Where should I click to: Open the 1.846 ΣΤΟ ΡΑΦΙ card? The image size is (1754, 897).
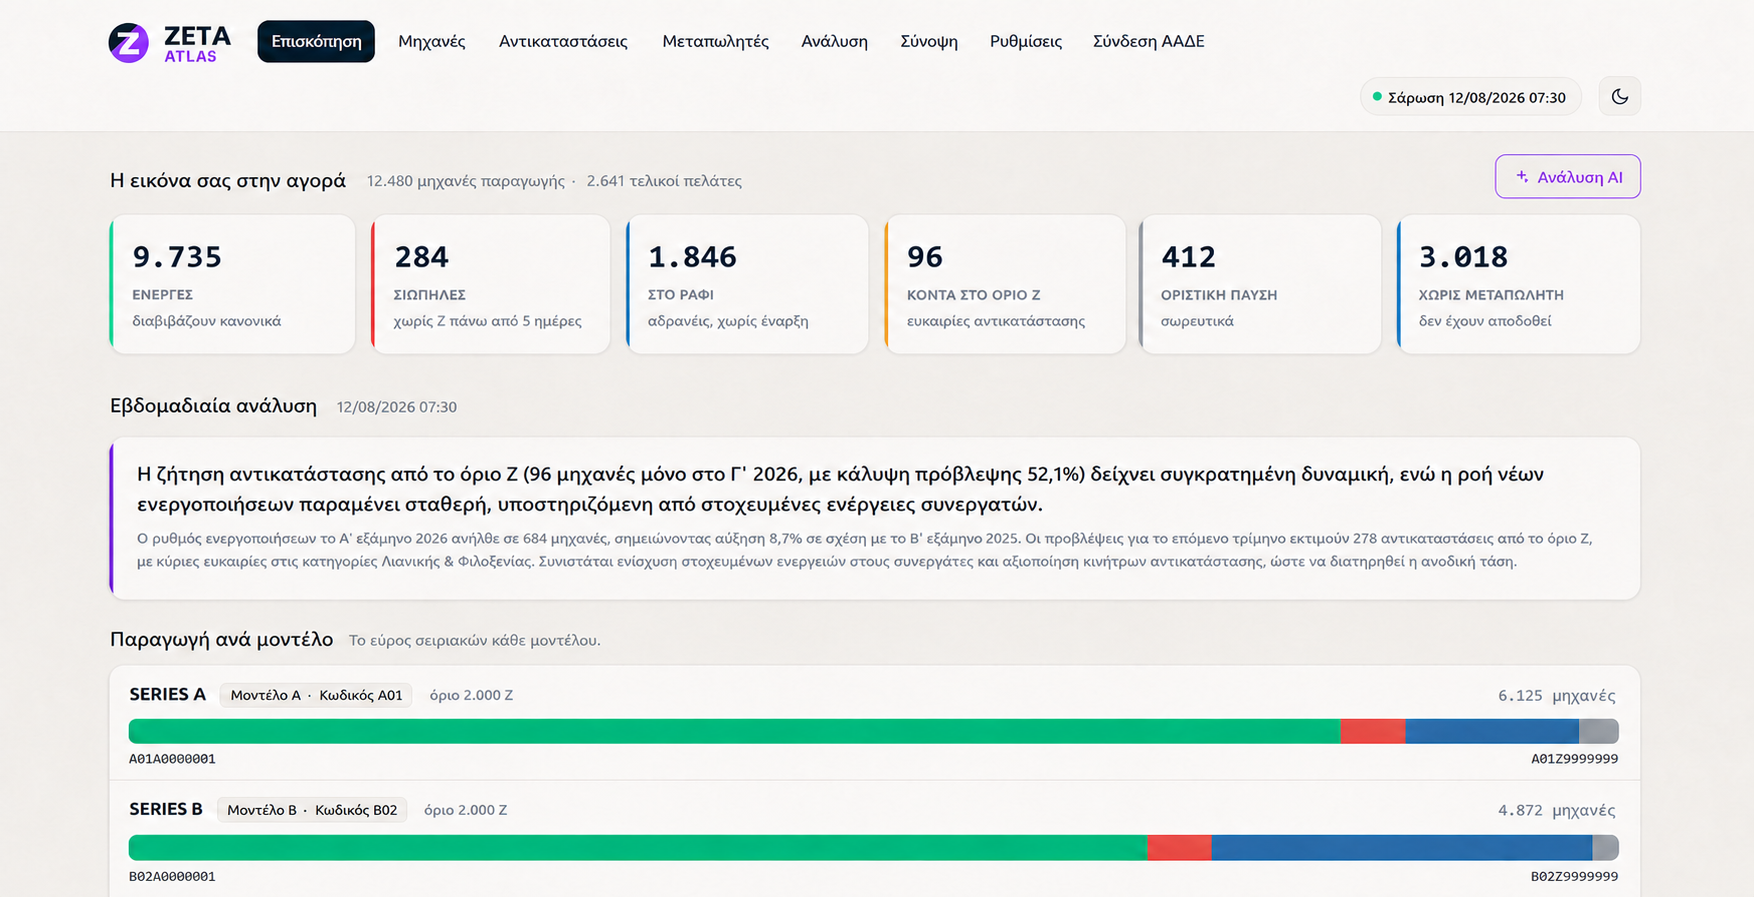(747, 284)
